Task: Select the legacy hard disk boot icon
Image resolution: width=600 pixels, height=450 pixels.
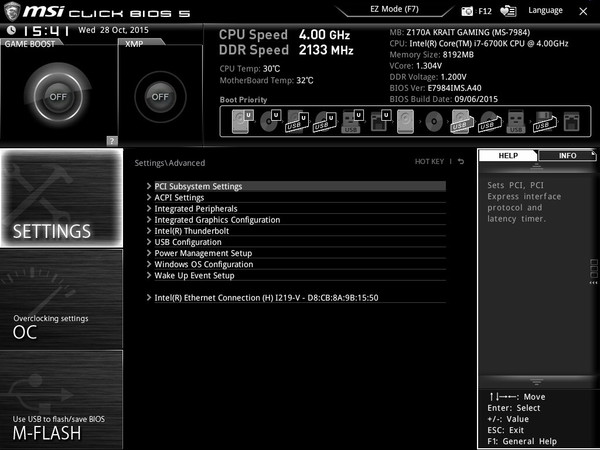Action: [x=405, y=121]
